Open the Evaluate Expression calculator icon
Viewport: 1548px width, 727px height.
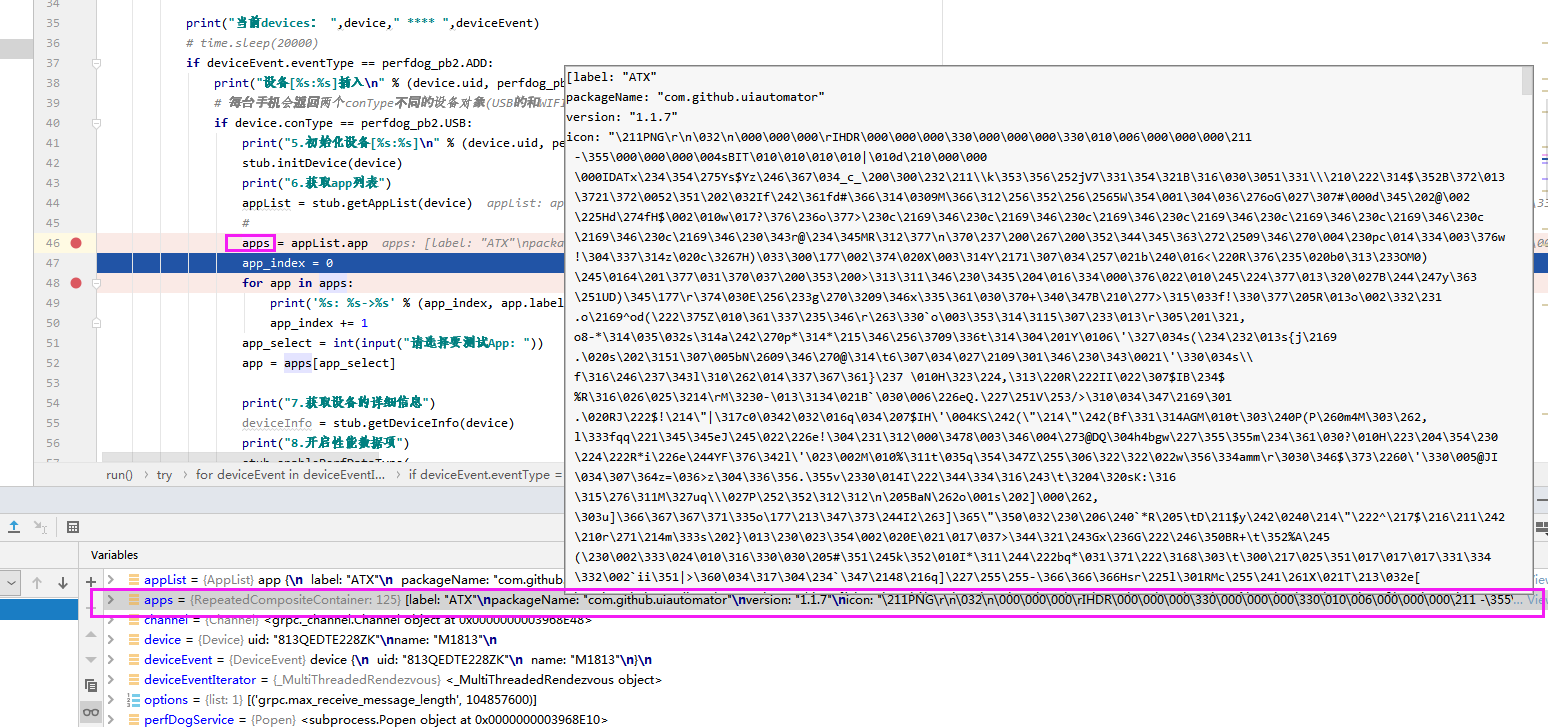click(73, 526)
